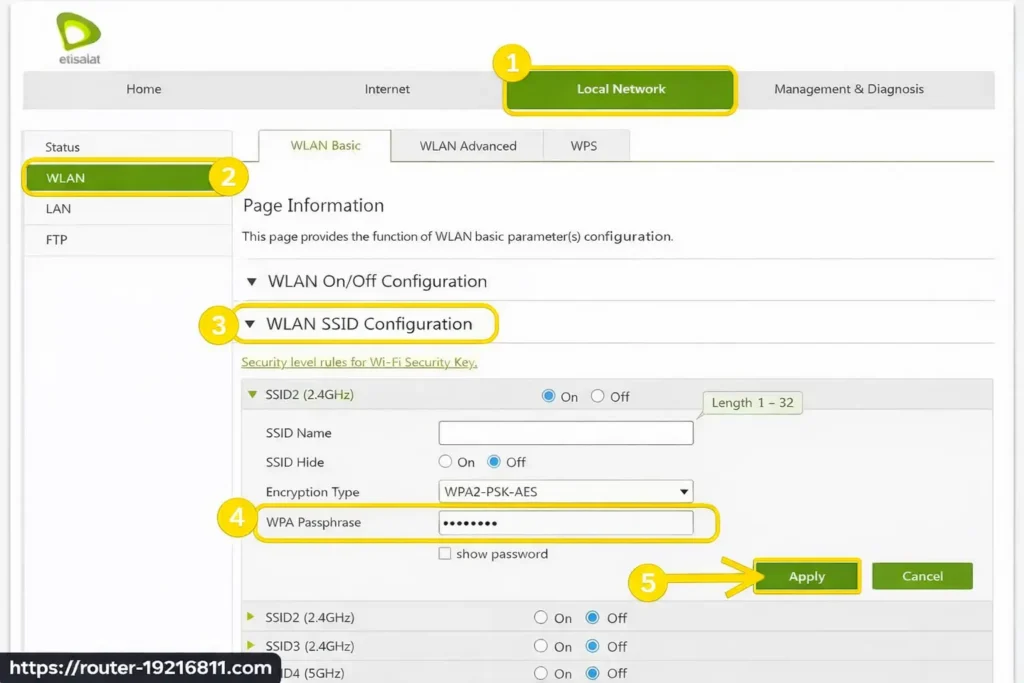The image size is (1024, 683).
Task: Set SSID Hide to On
Action: point(446,462)
